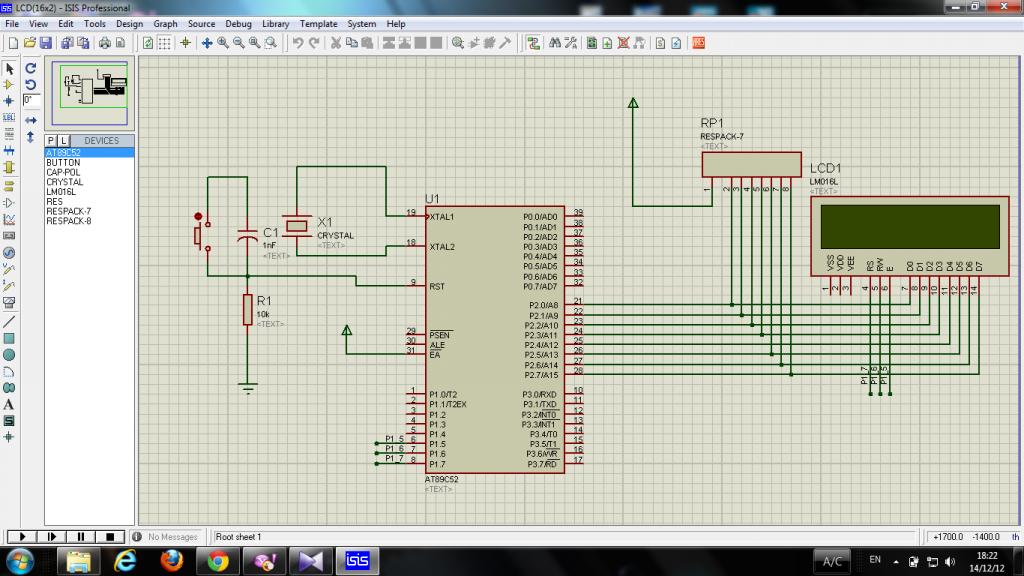Activate Generator mode
Image resolution: width=1024 pixels, height=576 pixels.
(x=9, y=252)
